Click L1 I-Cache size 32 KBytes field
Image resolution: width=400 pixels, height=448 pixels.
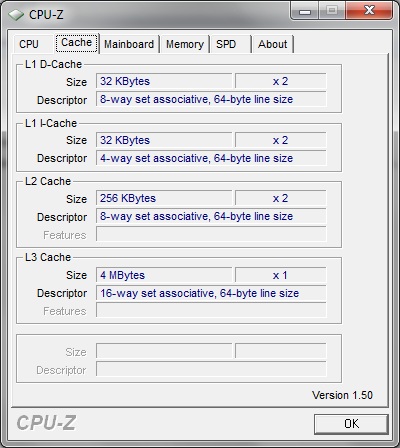[x=164, y=140]
